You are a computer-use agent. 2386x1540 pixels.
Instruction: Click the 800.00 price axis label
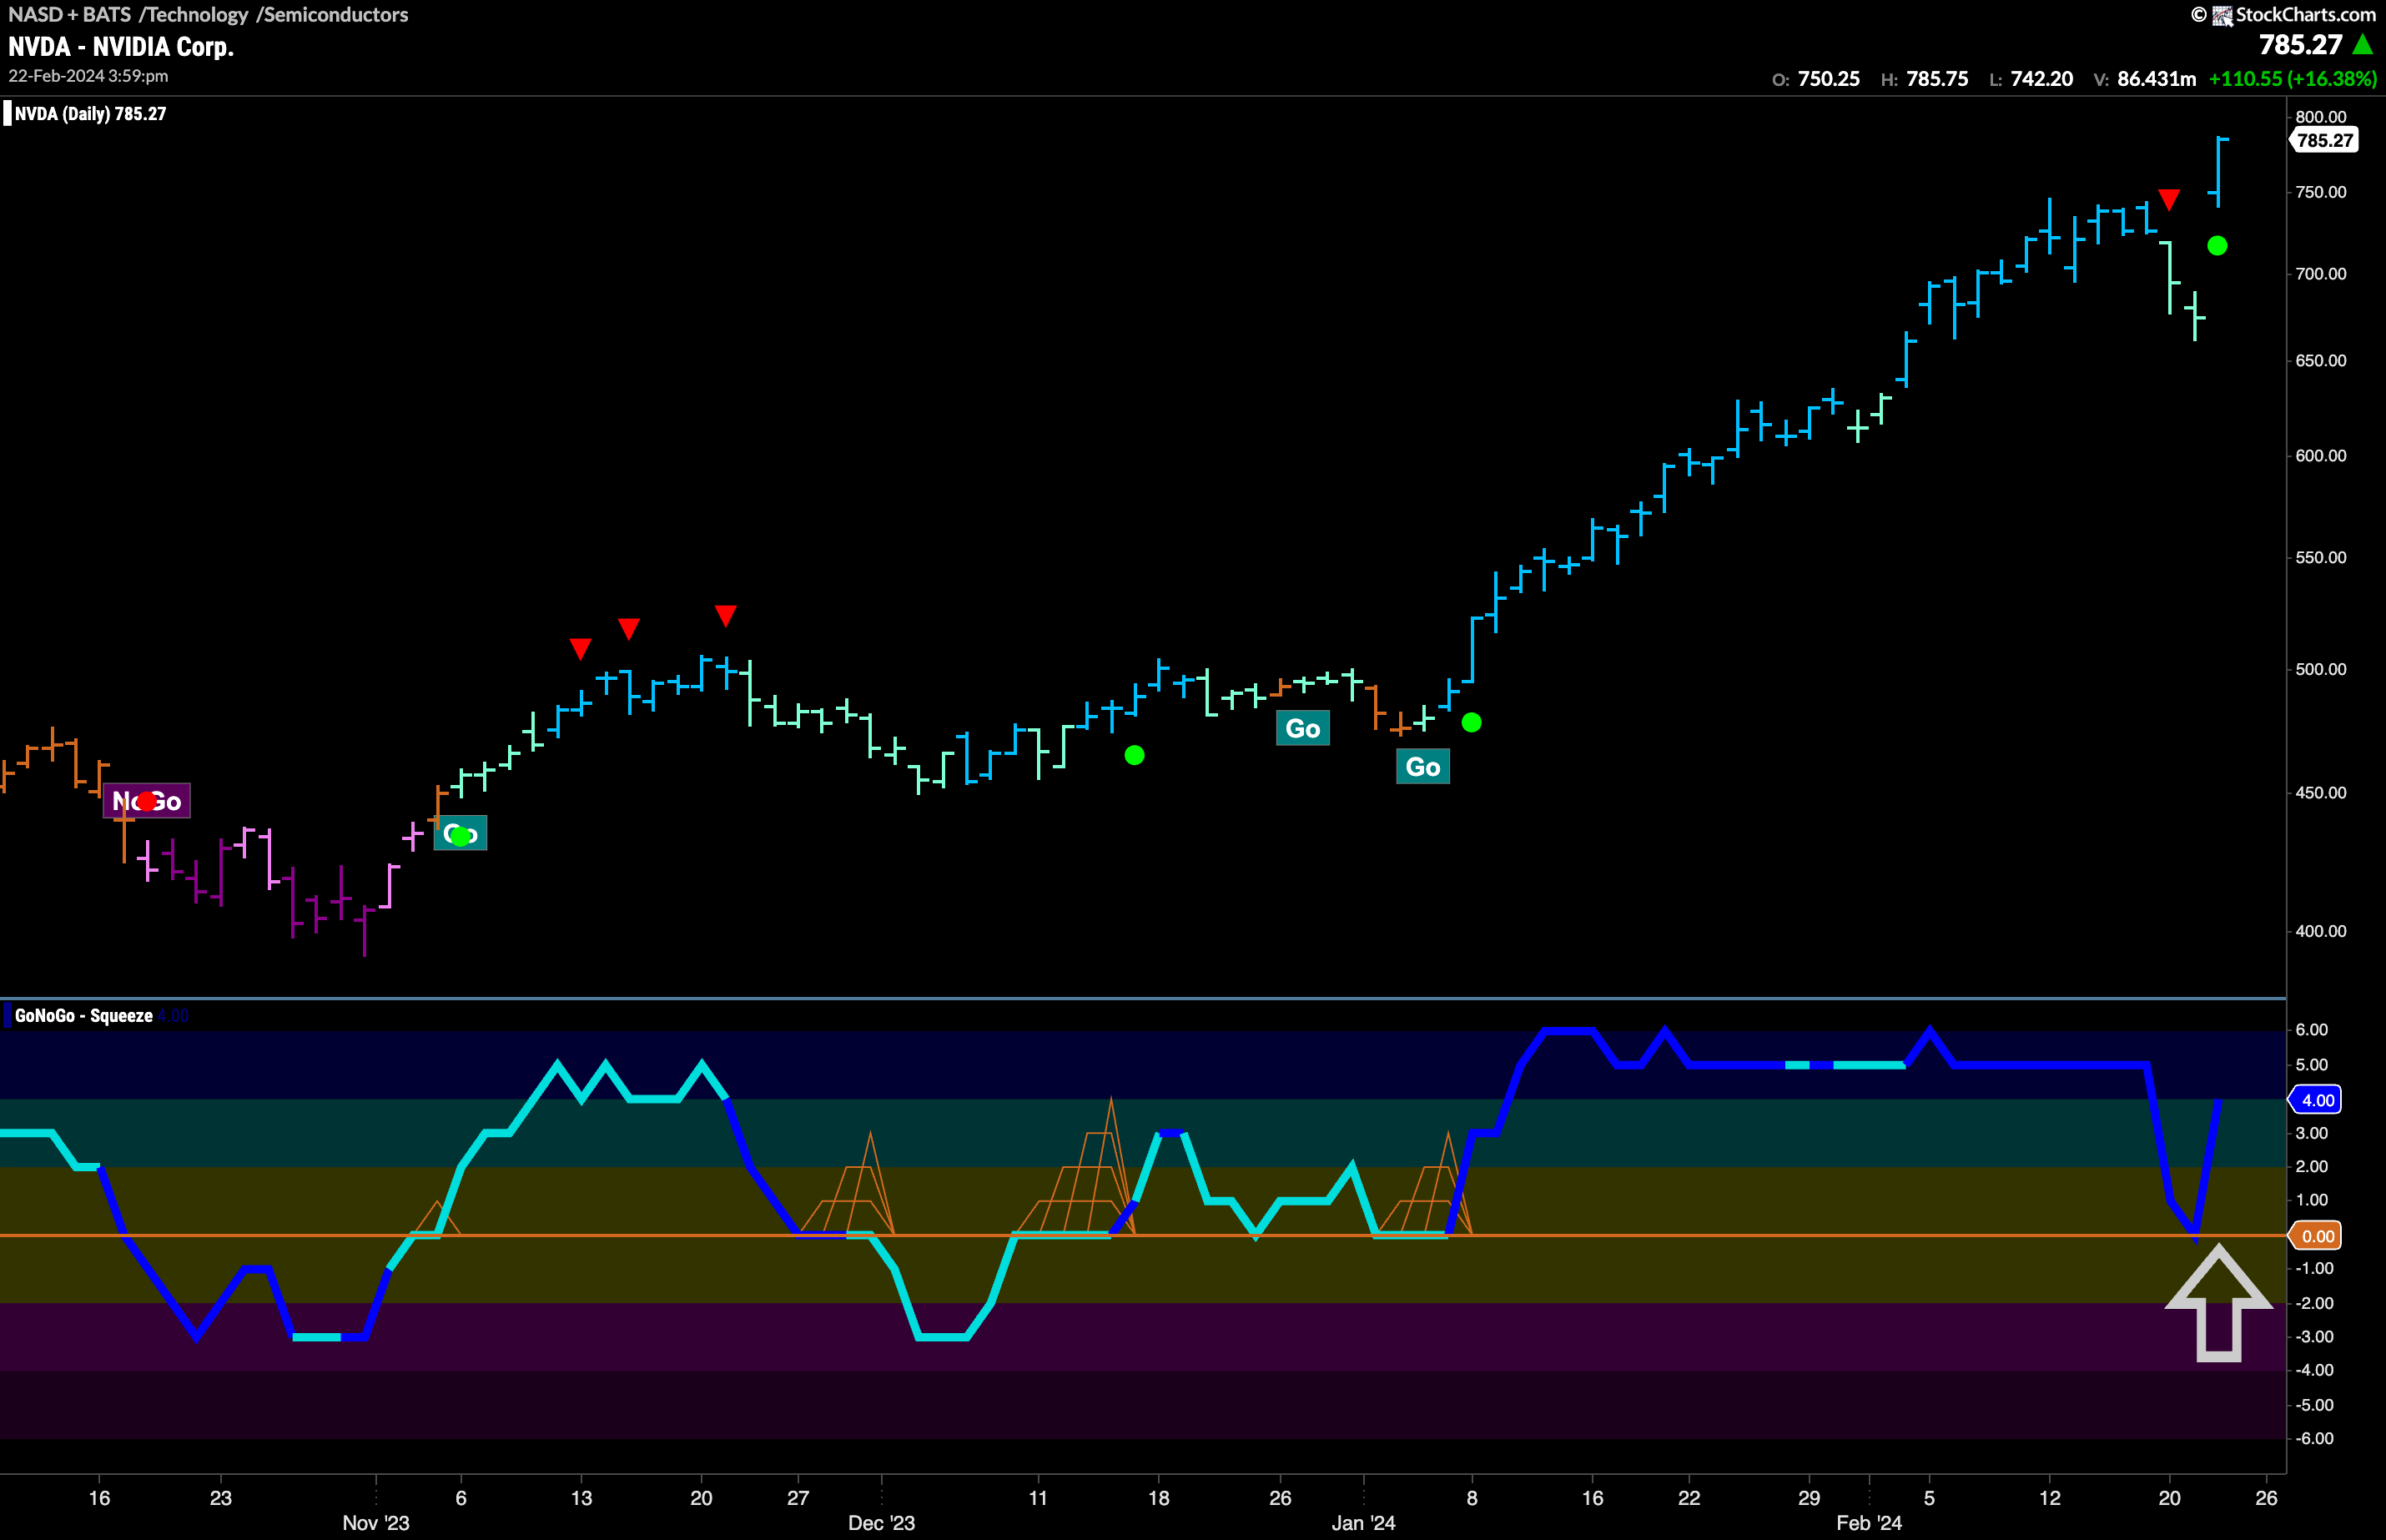point(2321,117)
